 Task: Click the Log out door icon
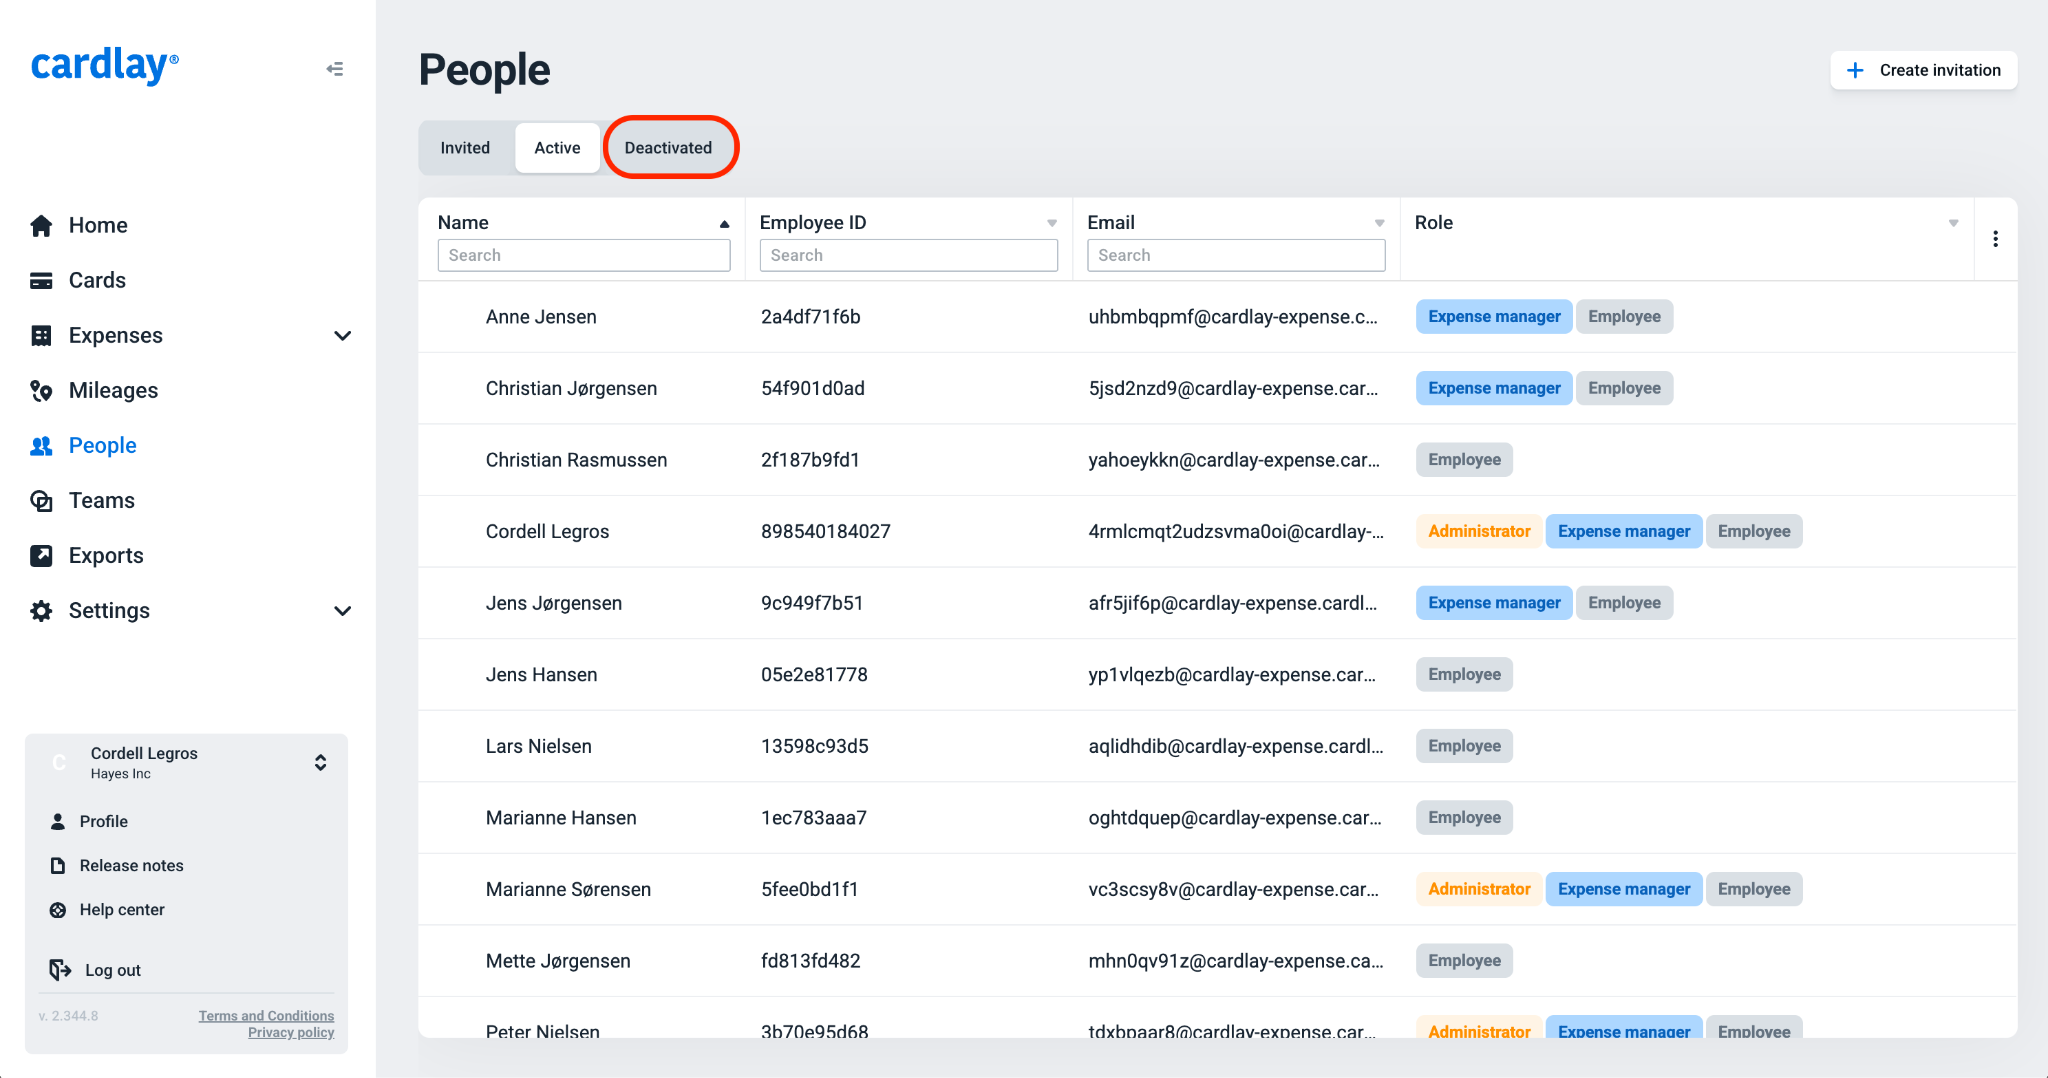pyautogui.click(x=60, y=969)
